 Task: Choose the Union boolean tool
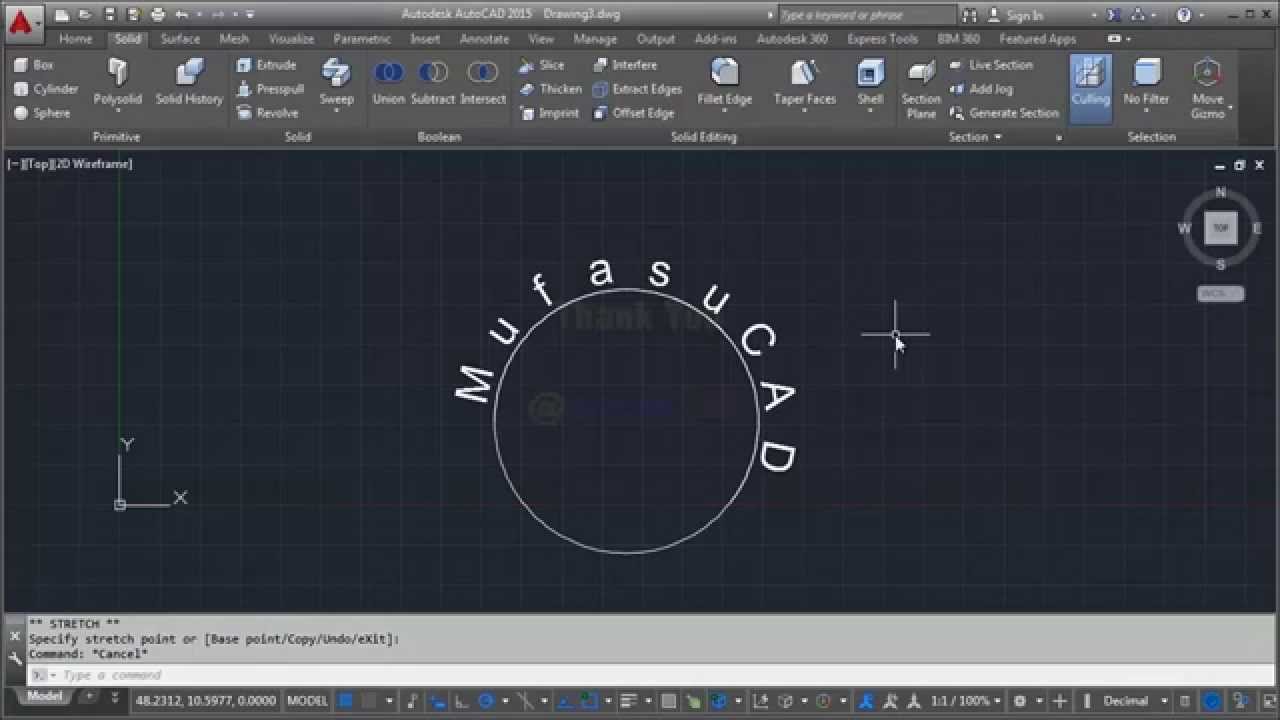point(388,82)
